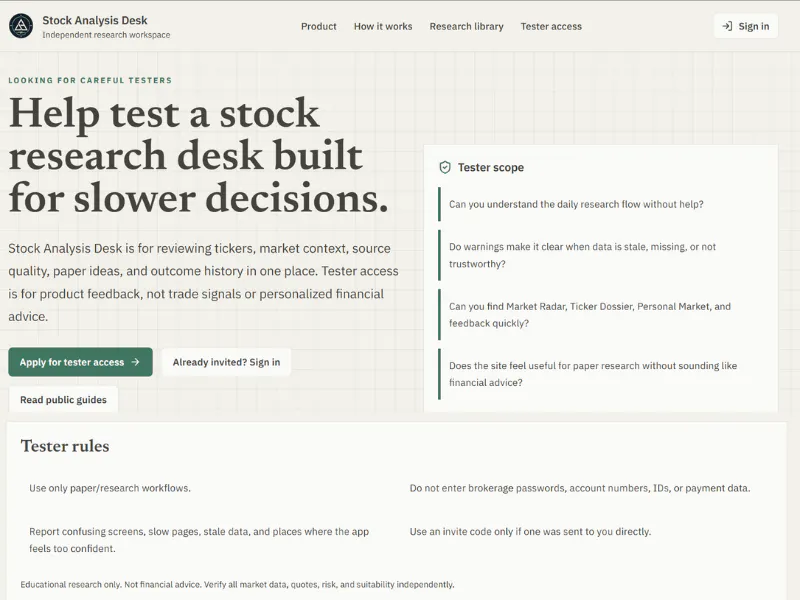The image size is (800, 600).
Task: Click the Sign in button in header
Action: tap(745, 26)
